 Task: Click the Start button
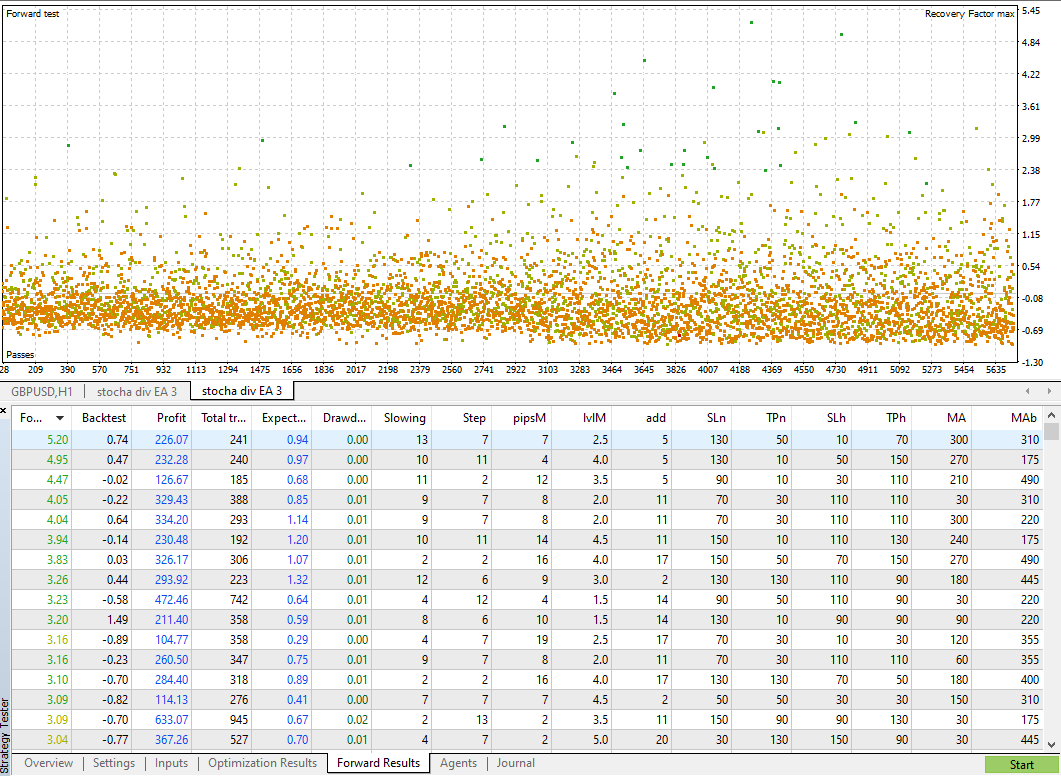(x=1021, y=764)
